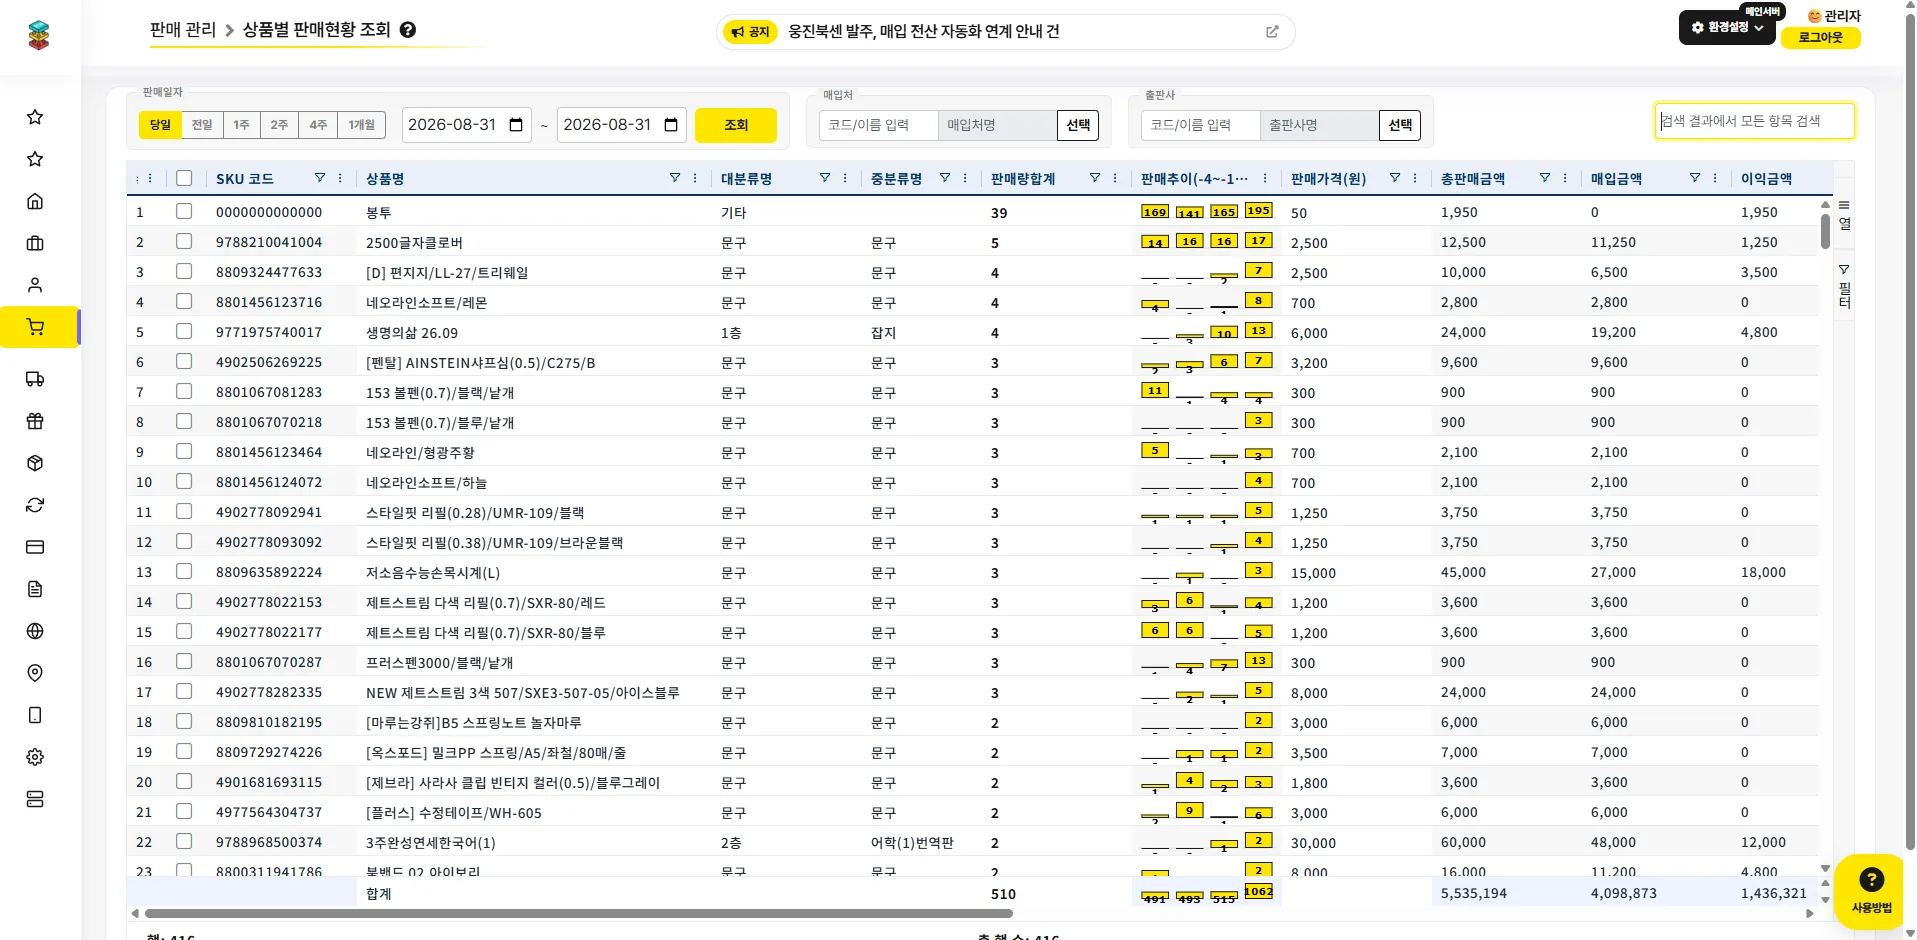Select the 1주 date range tab
This screenshot has width=1917, height=940.
pos(242,125)
